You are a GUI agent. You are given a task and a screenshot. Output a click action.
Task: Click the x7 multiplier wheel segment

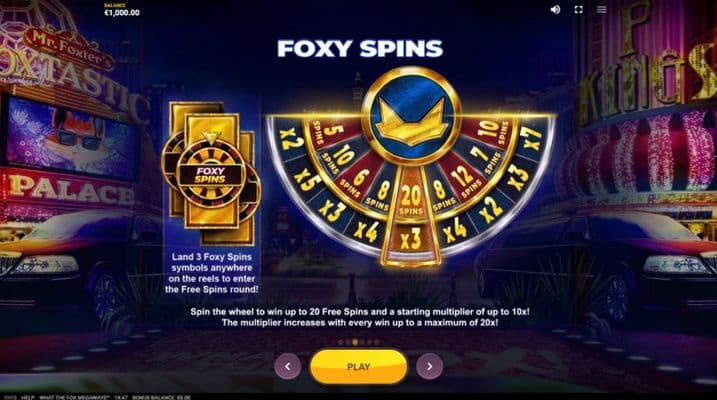(x=533, y=137)
